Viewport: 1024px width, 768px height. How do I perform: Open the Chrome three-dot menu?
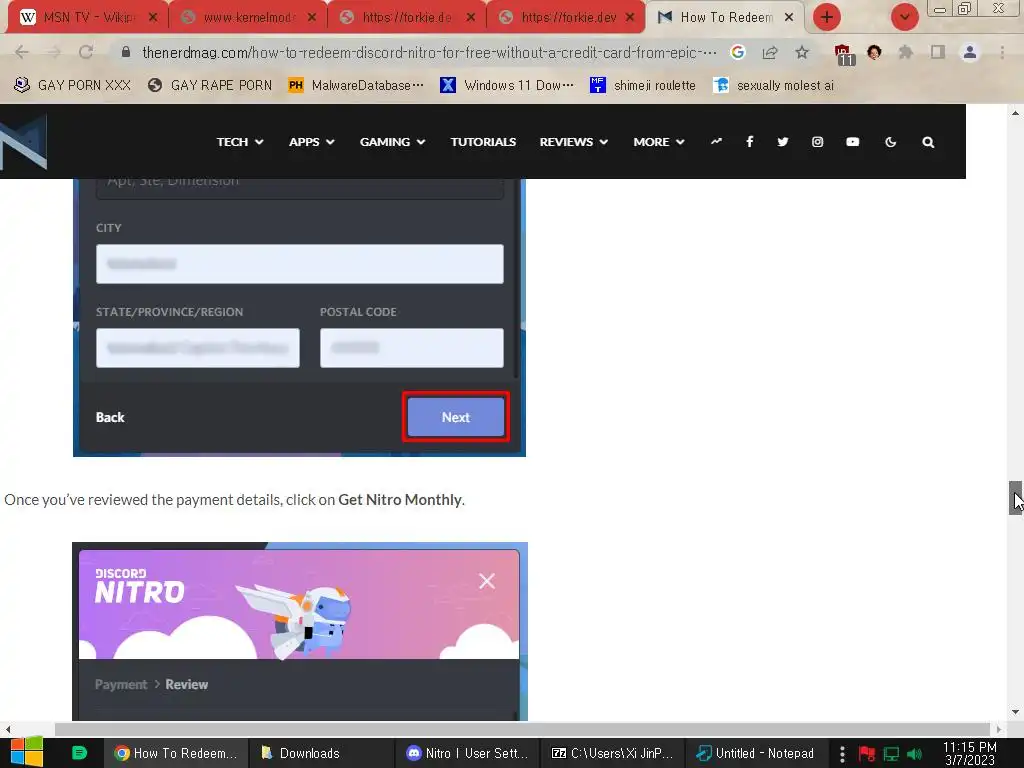tap(1002, 52)
